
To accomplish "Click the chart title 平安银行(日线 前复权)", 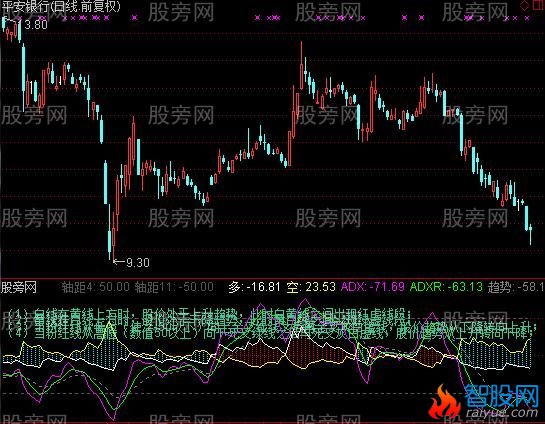I will pos(60,7).
